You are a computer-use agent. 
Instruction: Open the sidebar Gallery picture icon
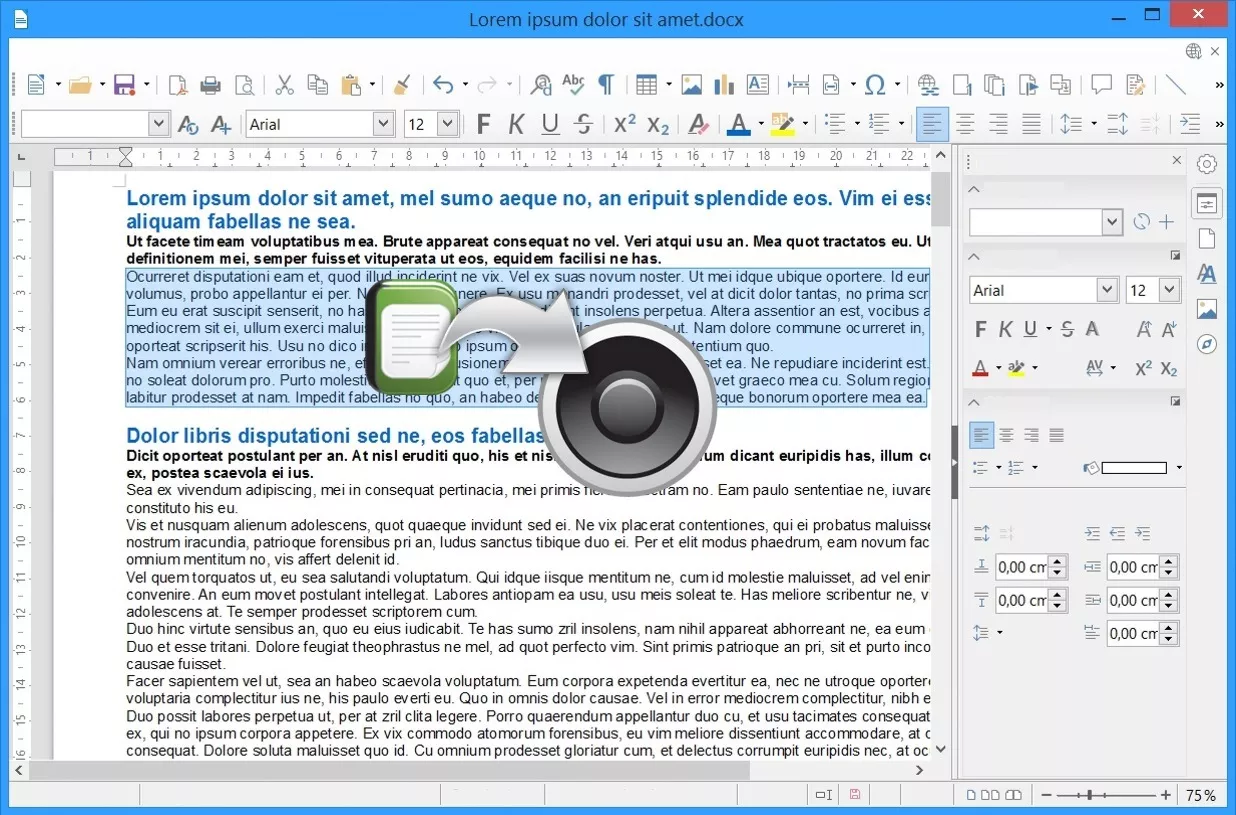click(1207, 309)
